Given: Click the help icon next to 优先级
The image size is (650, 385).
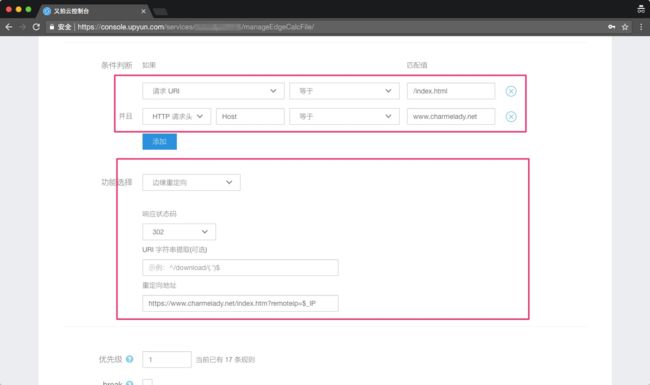Looking at the screenshot, I should [x=129, y=359].
